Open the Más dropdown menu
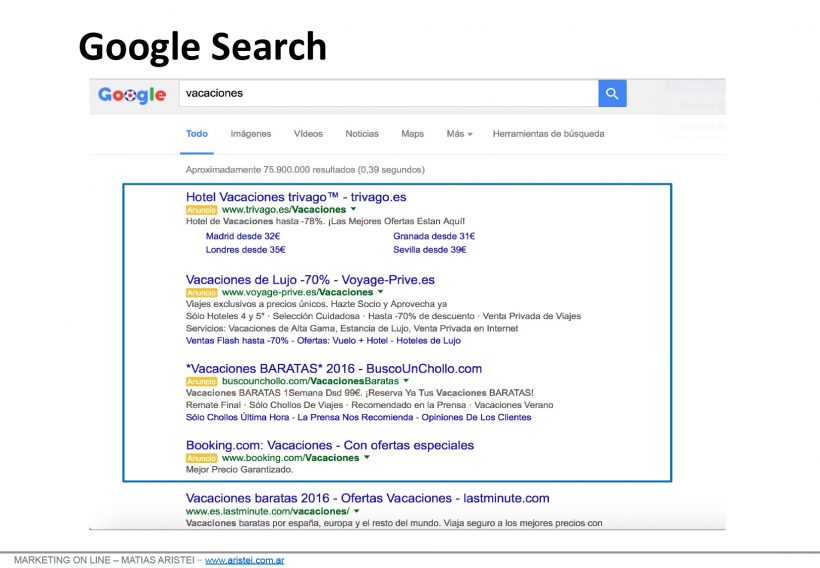 (460, 134)
